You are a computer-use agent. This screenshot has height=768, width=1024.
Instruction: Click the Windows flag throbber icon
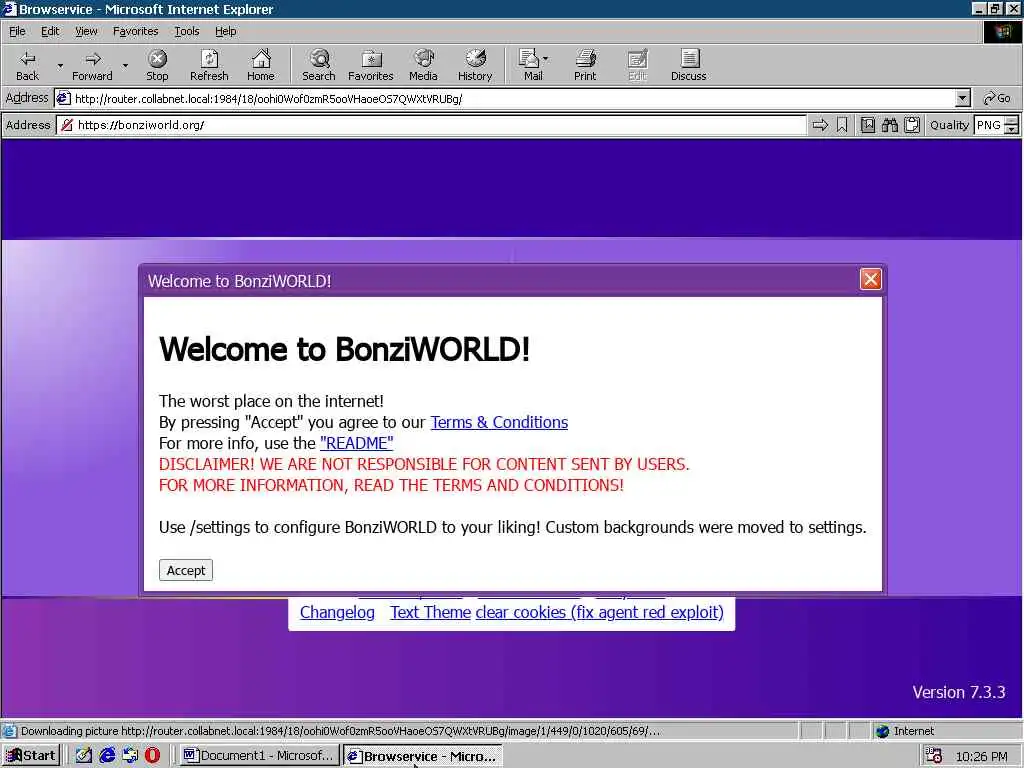click(x=1002, y=32)
